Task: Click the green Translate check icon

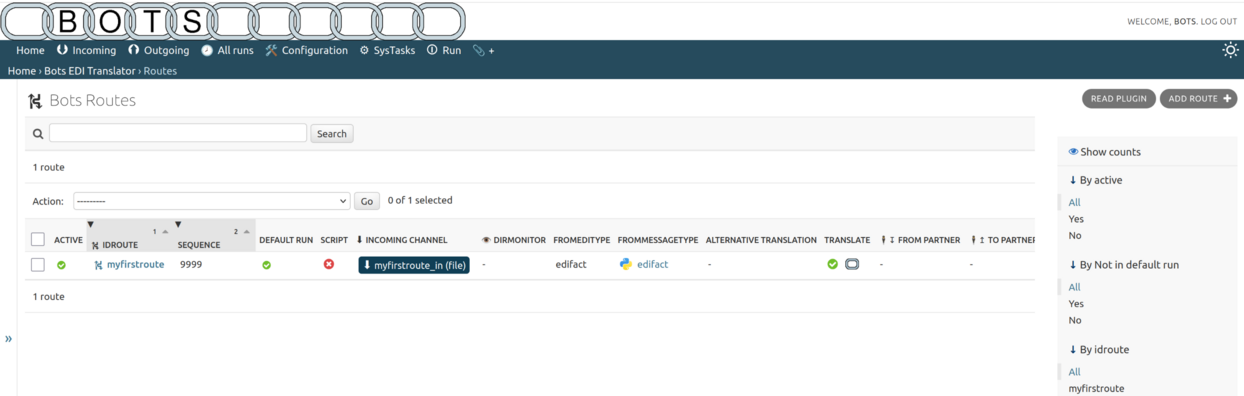Action: (832, 264)
